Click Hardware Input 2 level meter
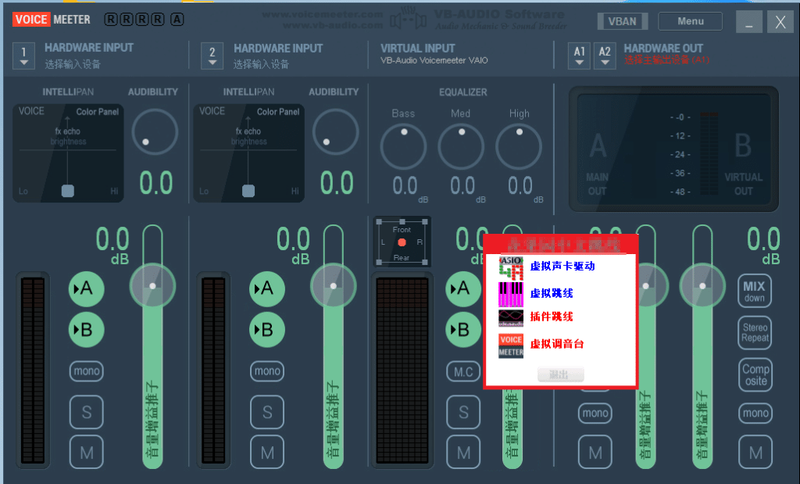This screenshot has height=484, width=800. [x=214, y=370]
